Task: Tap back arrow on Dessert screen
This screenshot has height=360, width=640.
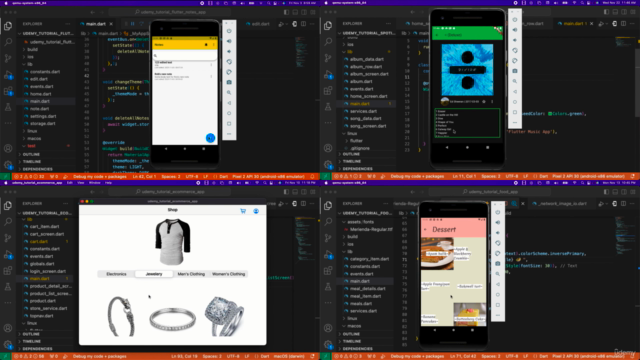Action: (425, 229)
